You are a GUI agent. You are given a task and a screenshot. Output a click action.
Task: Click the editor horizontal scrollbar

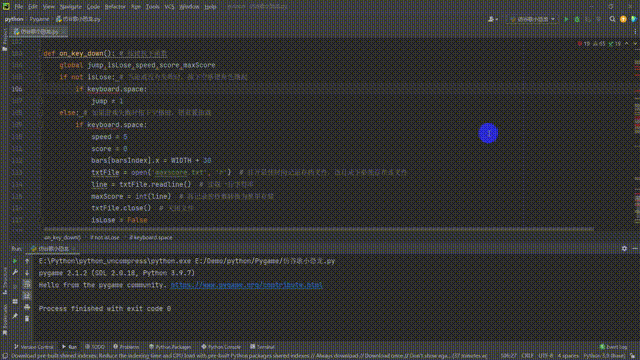(x=318, y=229)
